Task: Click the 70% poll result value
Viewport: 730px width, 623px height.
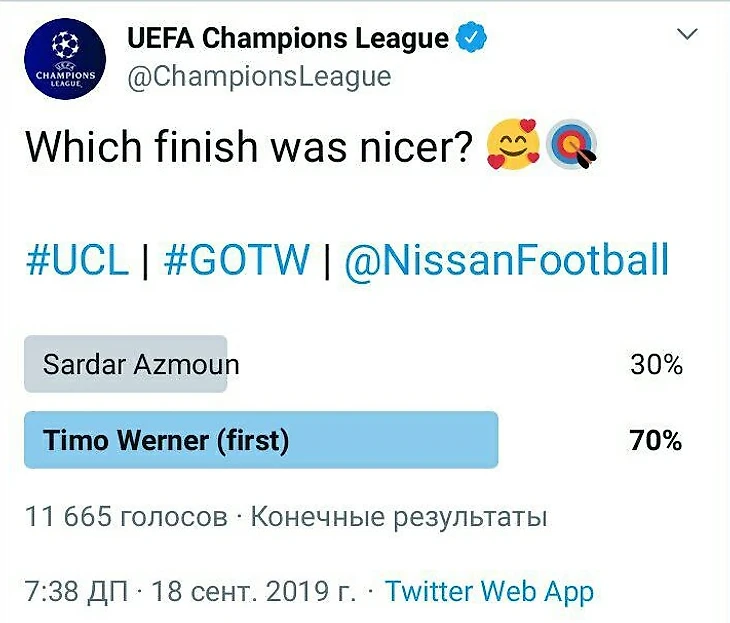Action: pyautogui.click(x=656, y=440)
